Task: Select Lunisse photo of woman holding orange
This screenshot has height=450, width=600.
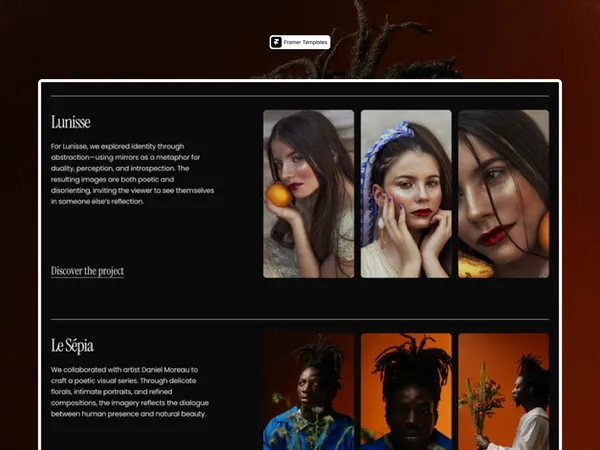Action: click(x=308, y=194)
